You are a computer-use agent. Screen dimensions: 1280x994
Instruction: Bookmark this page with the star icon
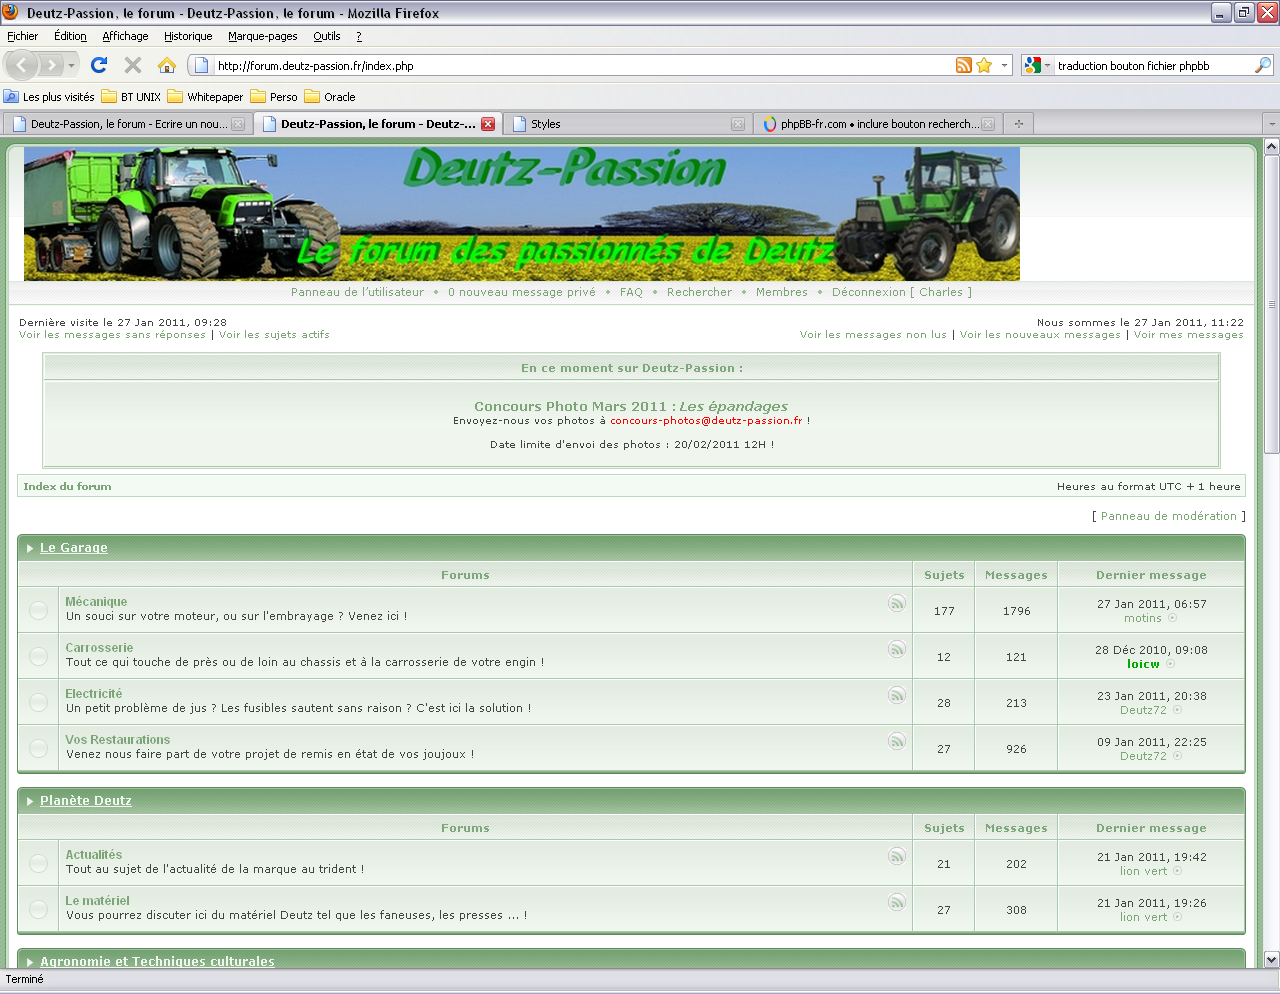click(x=984, y=65)
